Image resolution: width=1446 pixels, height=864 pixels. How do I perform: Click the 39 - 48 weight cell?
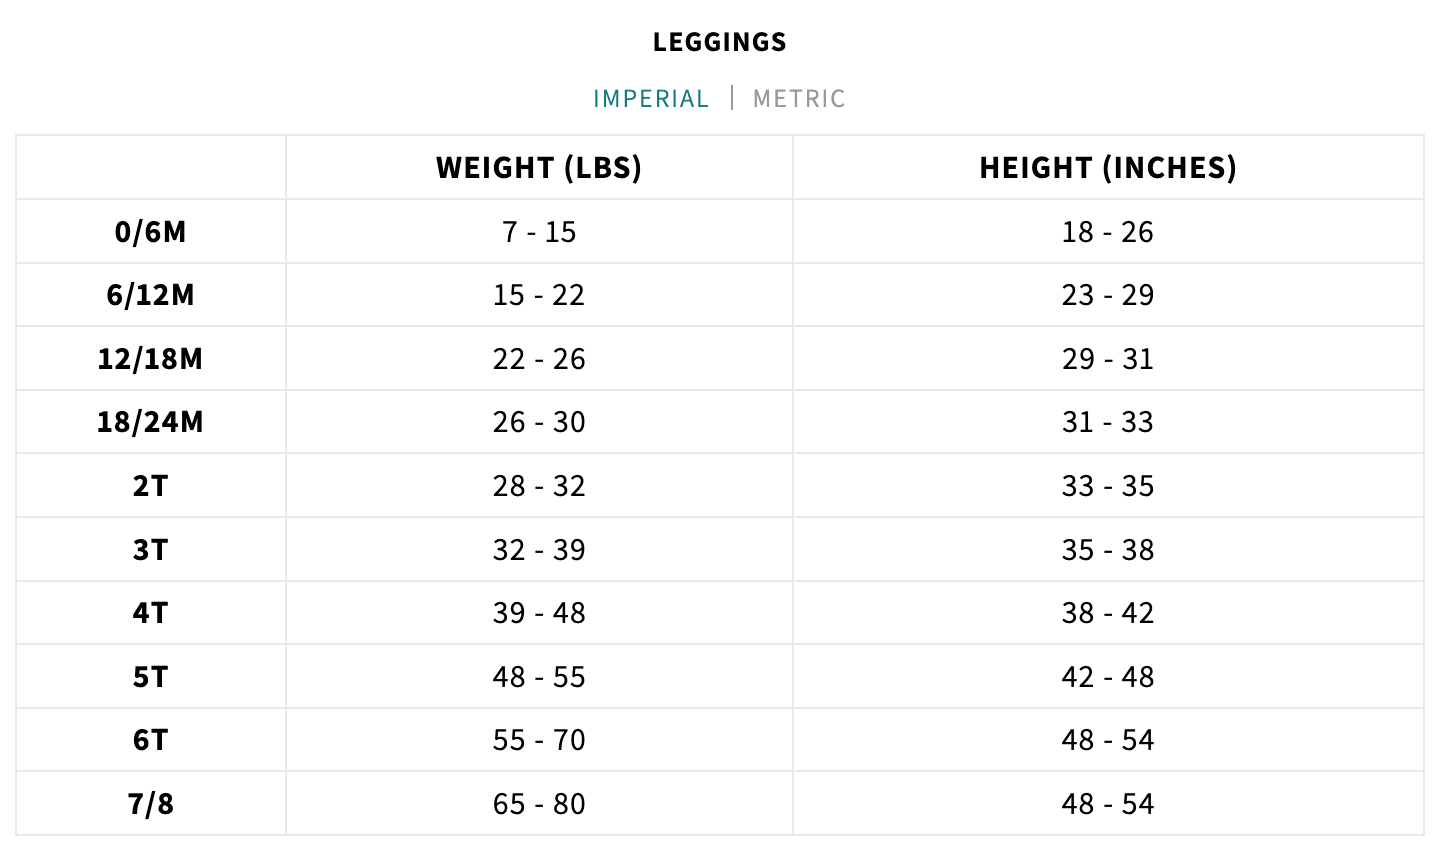539,613
